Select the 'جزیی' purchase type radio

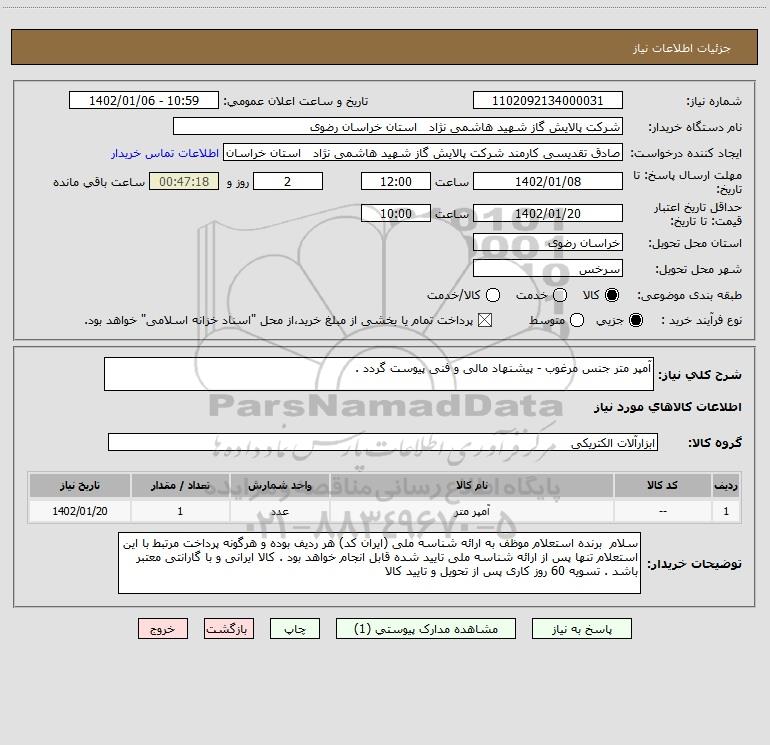coord(636,320)
